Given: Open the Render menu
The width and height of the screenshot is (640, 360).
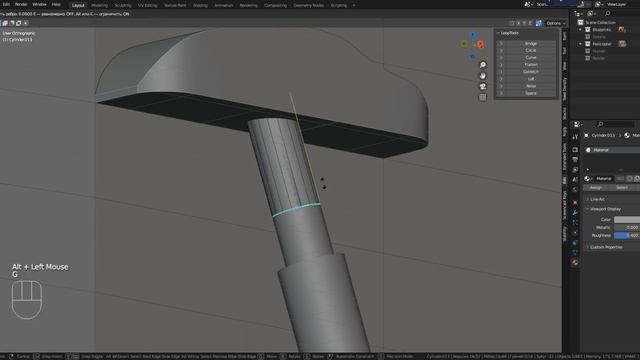Looking at the screenshot, I should click(x=21, y=4).
